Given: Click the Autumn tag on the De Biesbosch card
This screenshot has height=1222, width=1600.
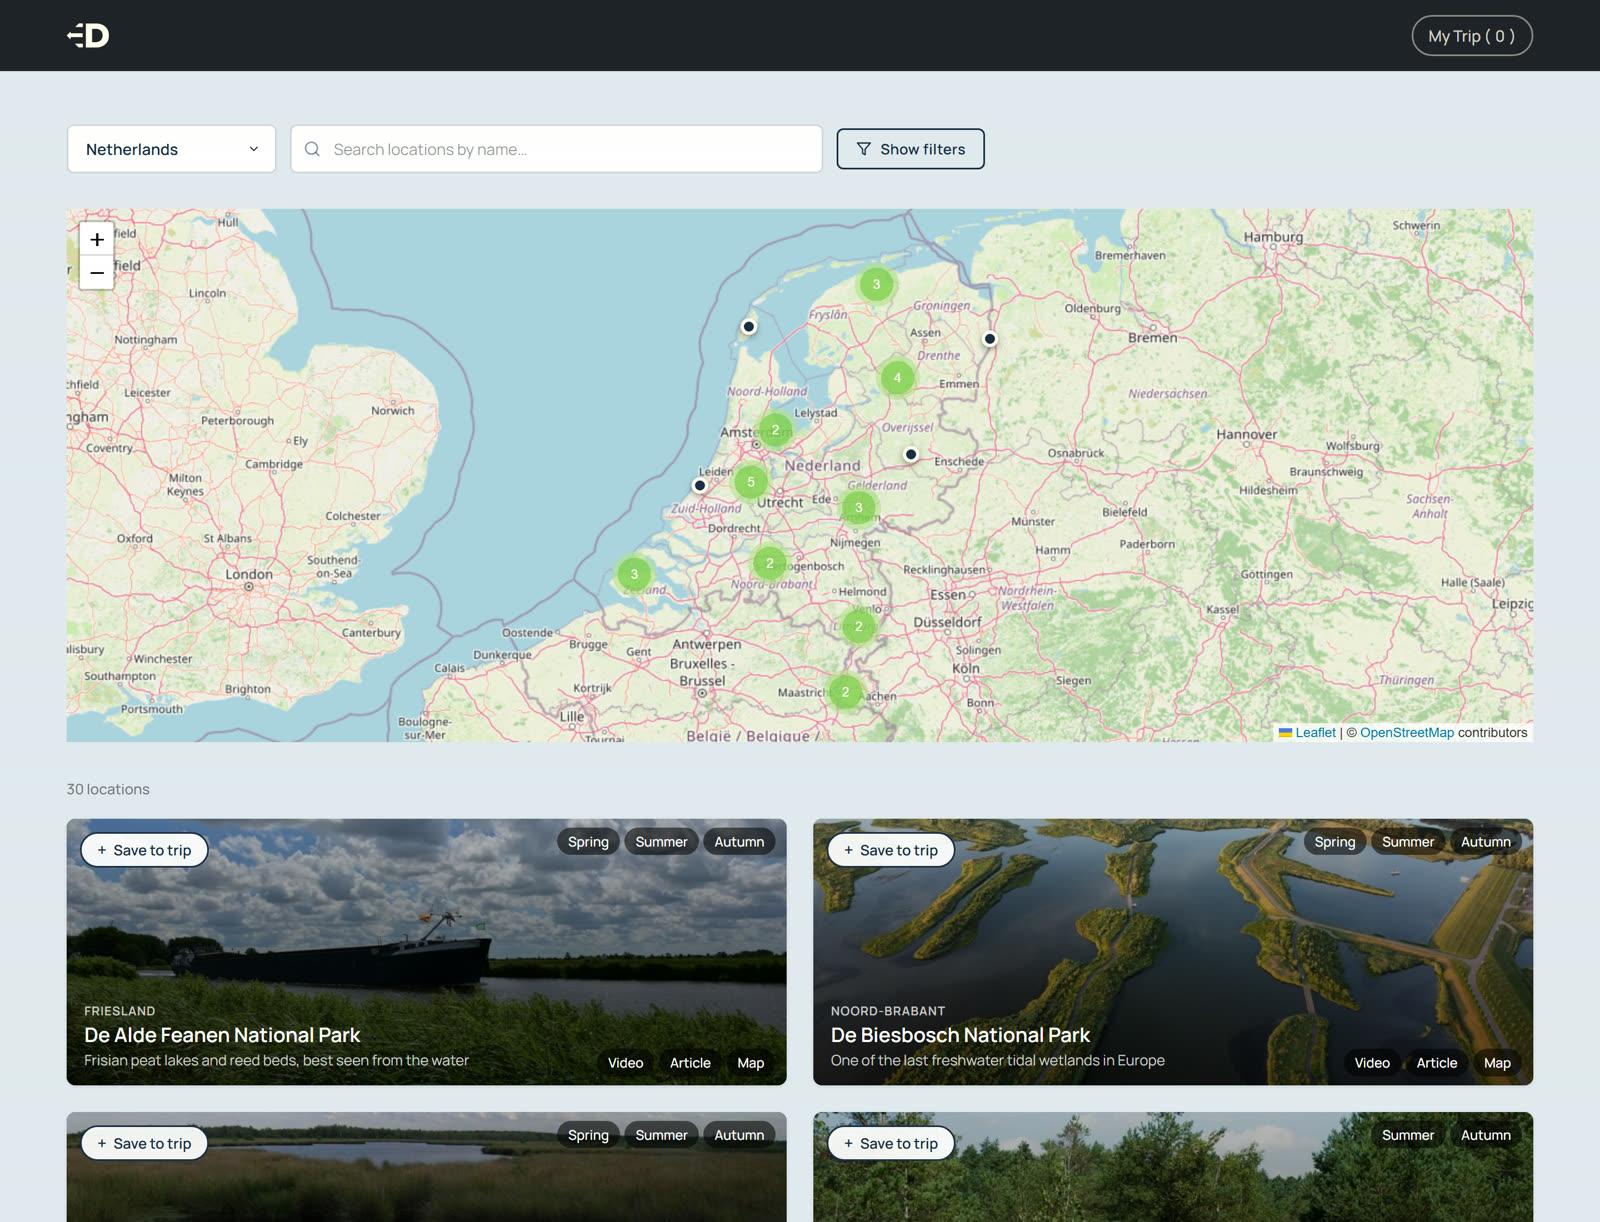Looking at the screenshot, I should tap(1486, 842).
